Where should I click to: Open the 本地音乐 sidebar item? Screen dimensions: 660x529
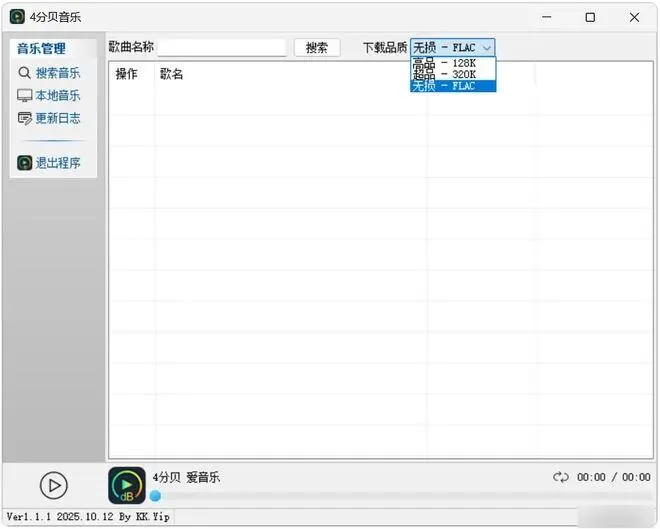point(49,96)
